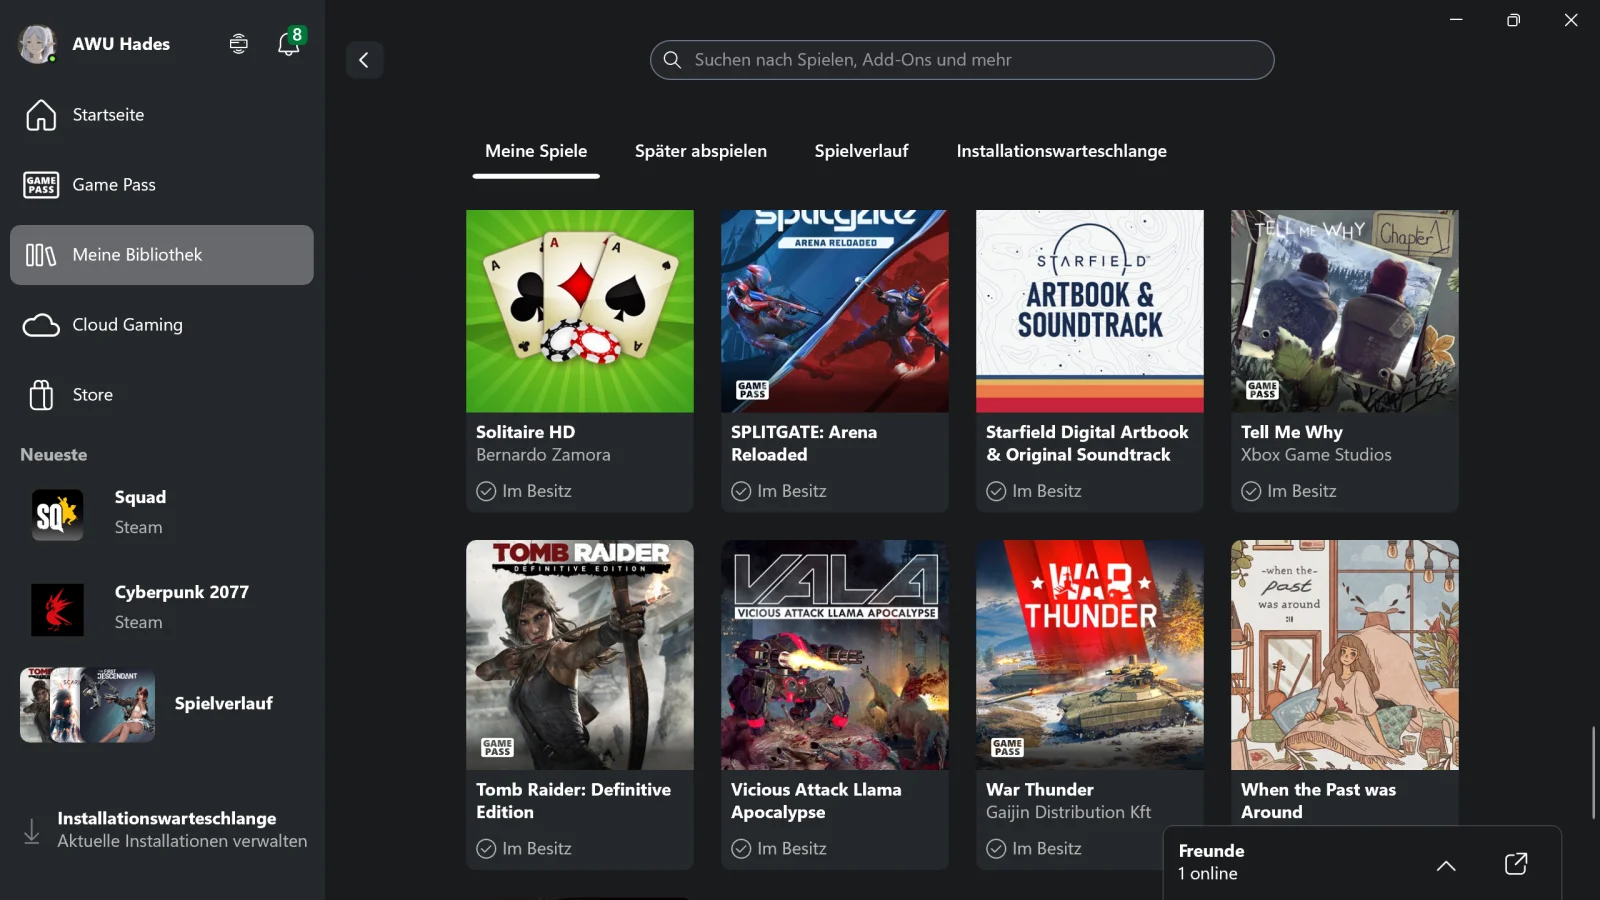The image size is (1600, 900).
Task: Open Solitaire HD cover art
Action: point(580,311)
